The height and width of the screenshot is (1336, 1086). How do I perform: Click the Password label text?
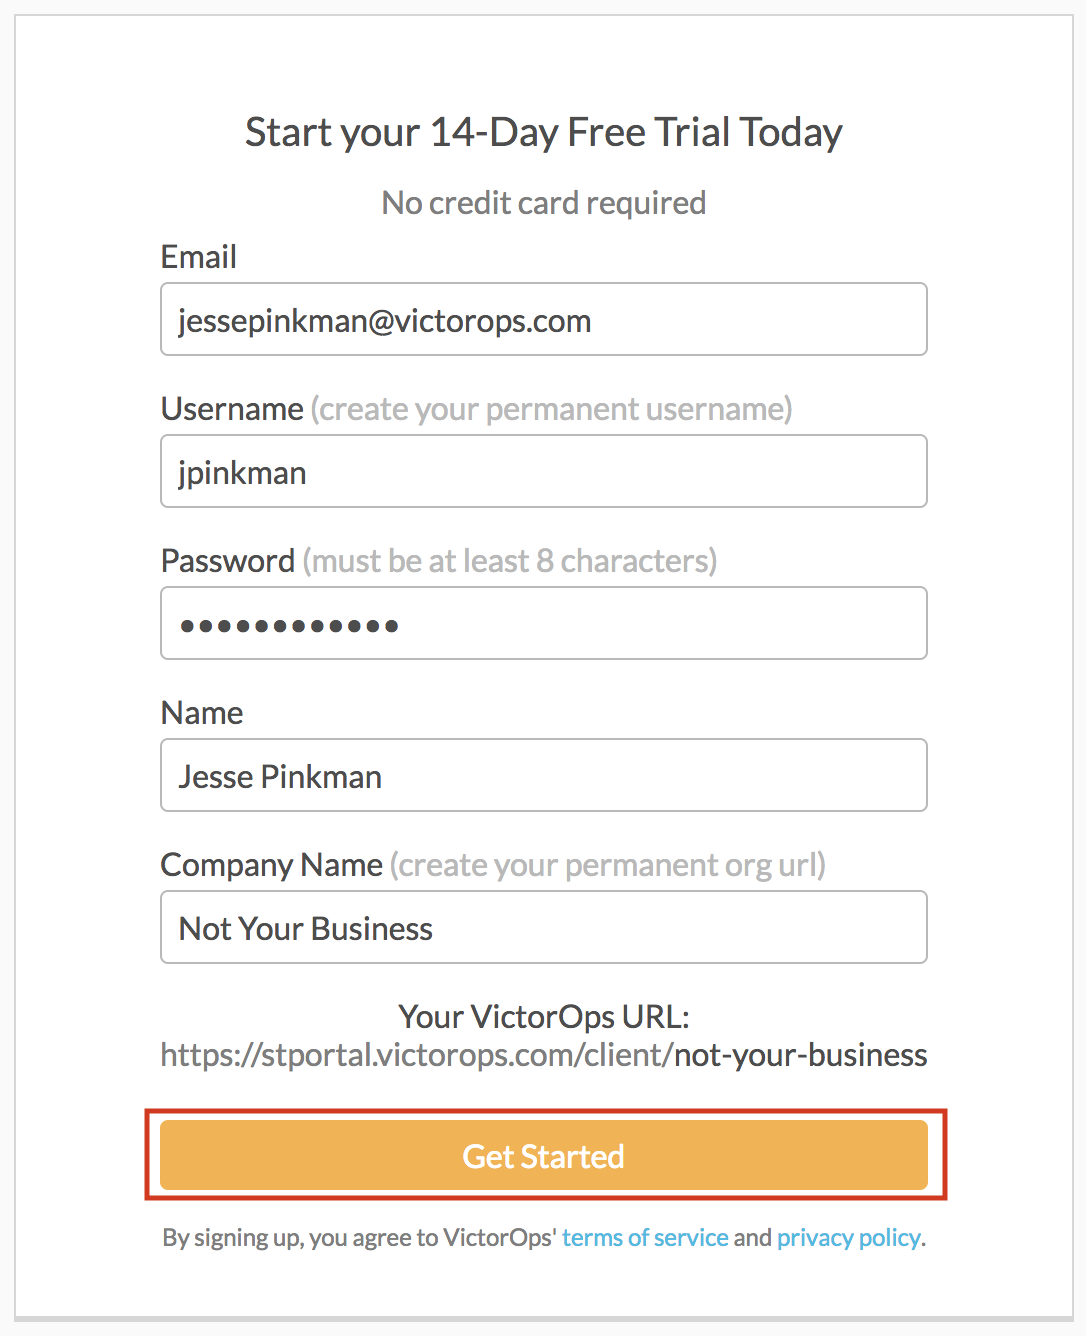[228, 561]
